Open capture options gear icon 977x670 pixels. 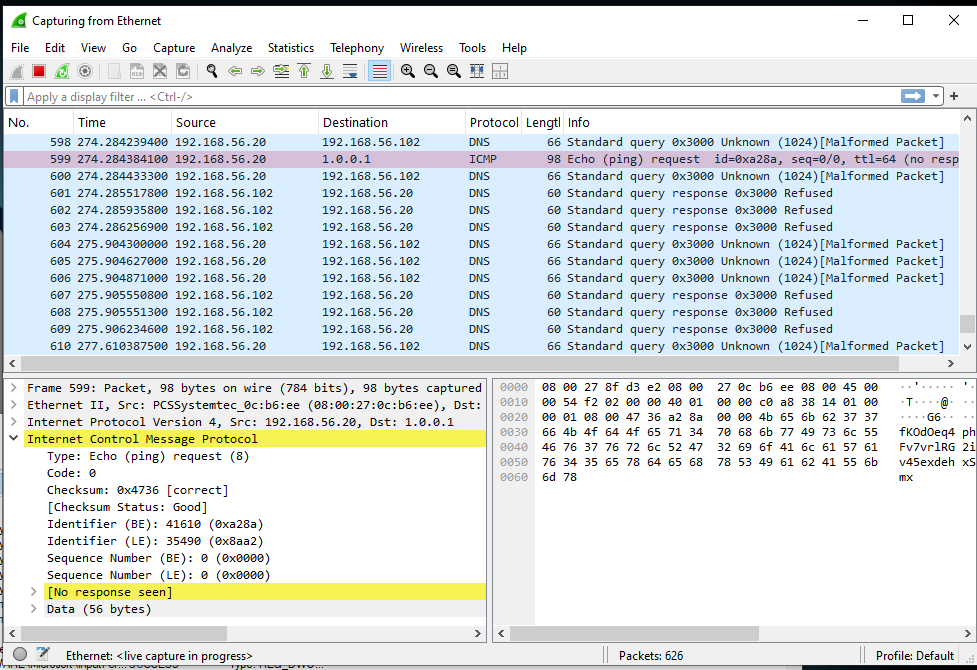(x=85, y=71)
